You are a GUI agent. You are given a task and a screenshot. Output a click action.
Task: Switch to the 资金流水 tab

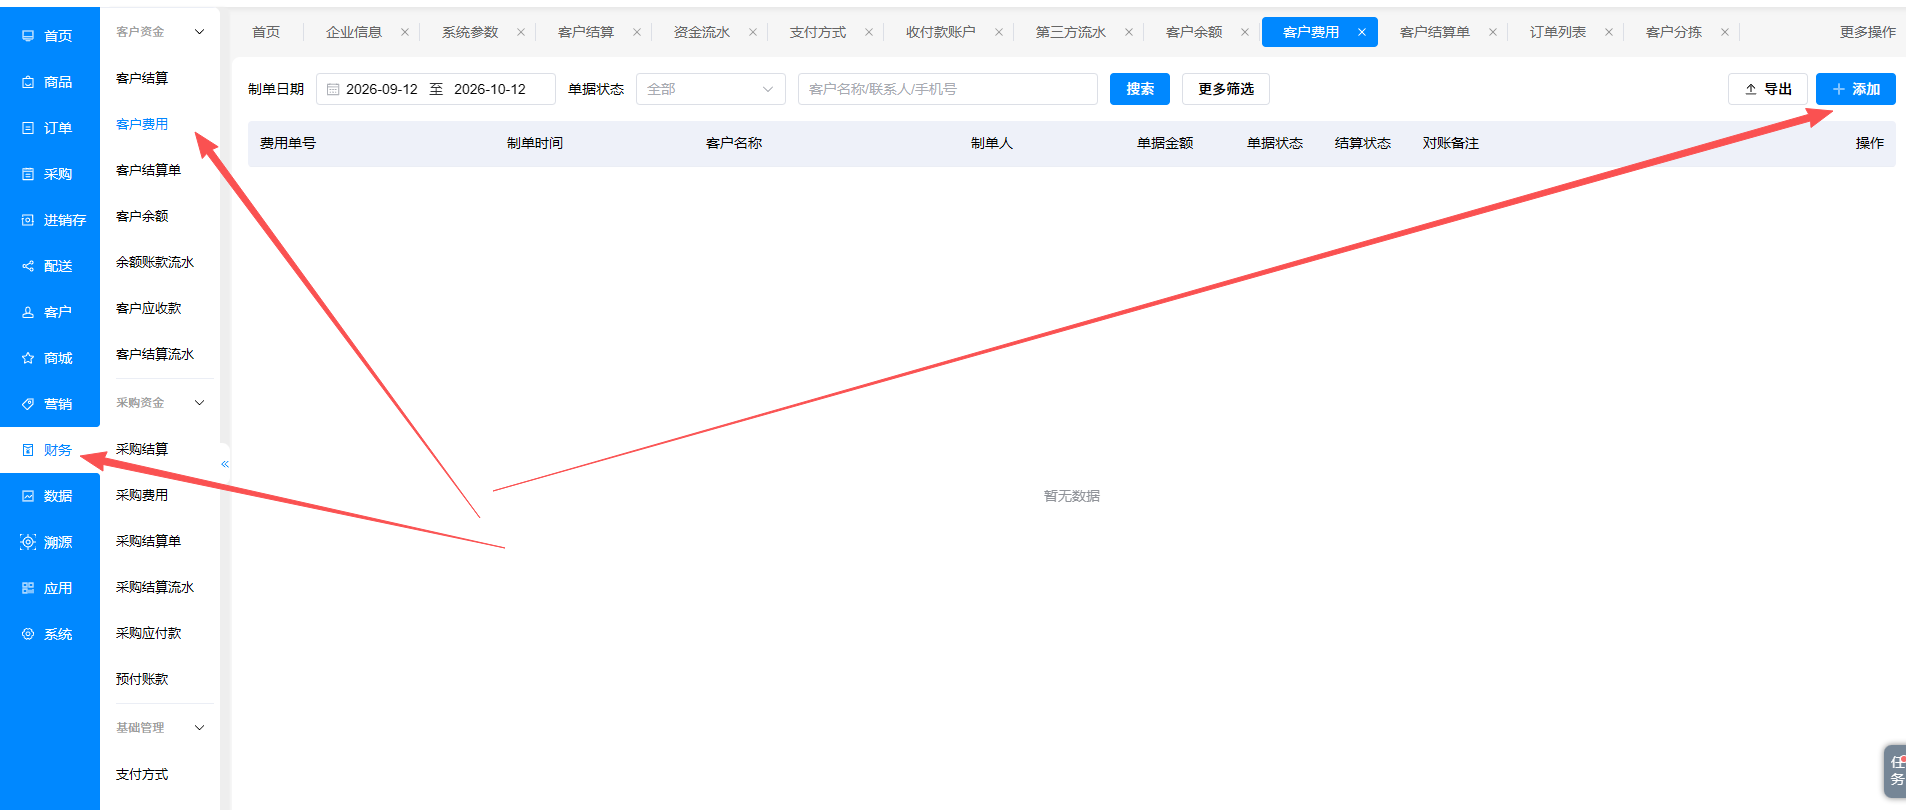tap(702, 32)
